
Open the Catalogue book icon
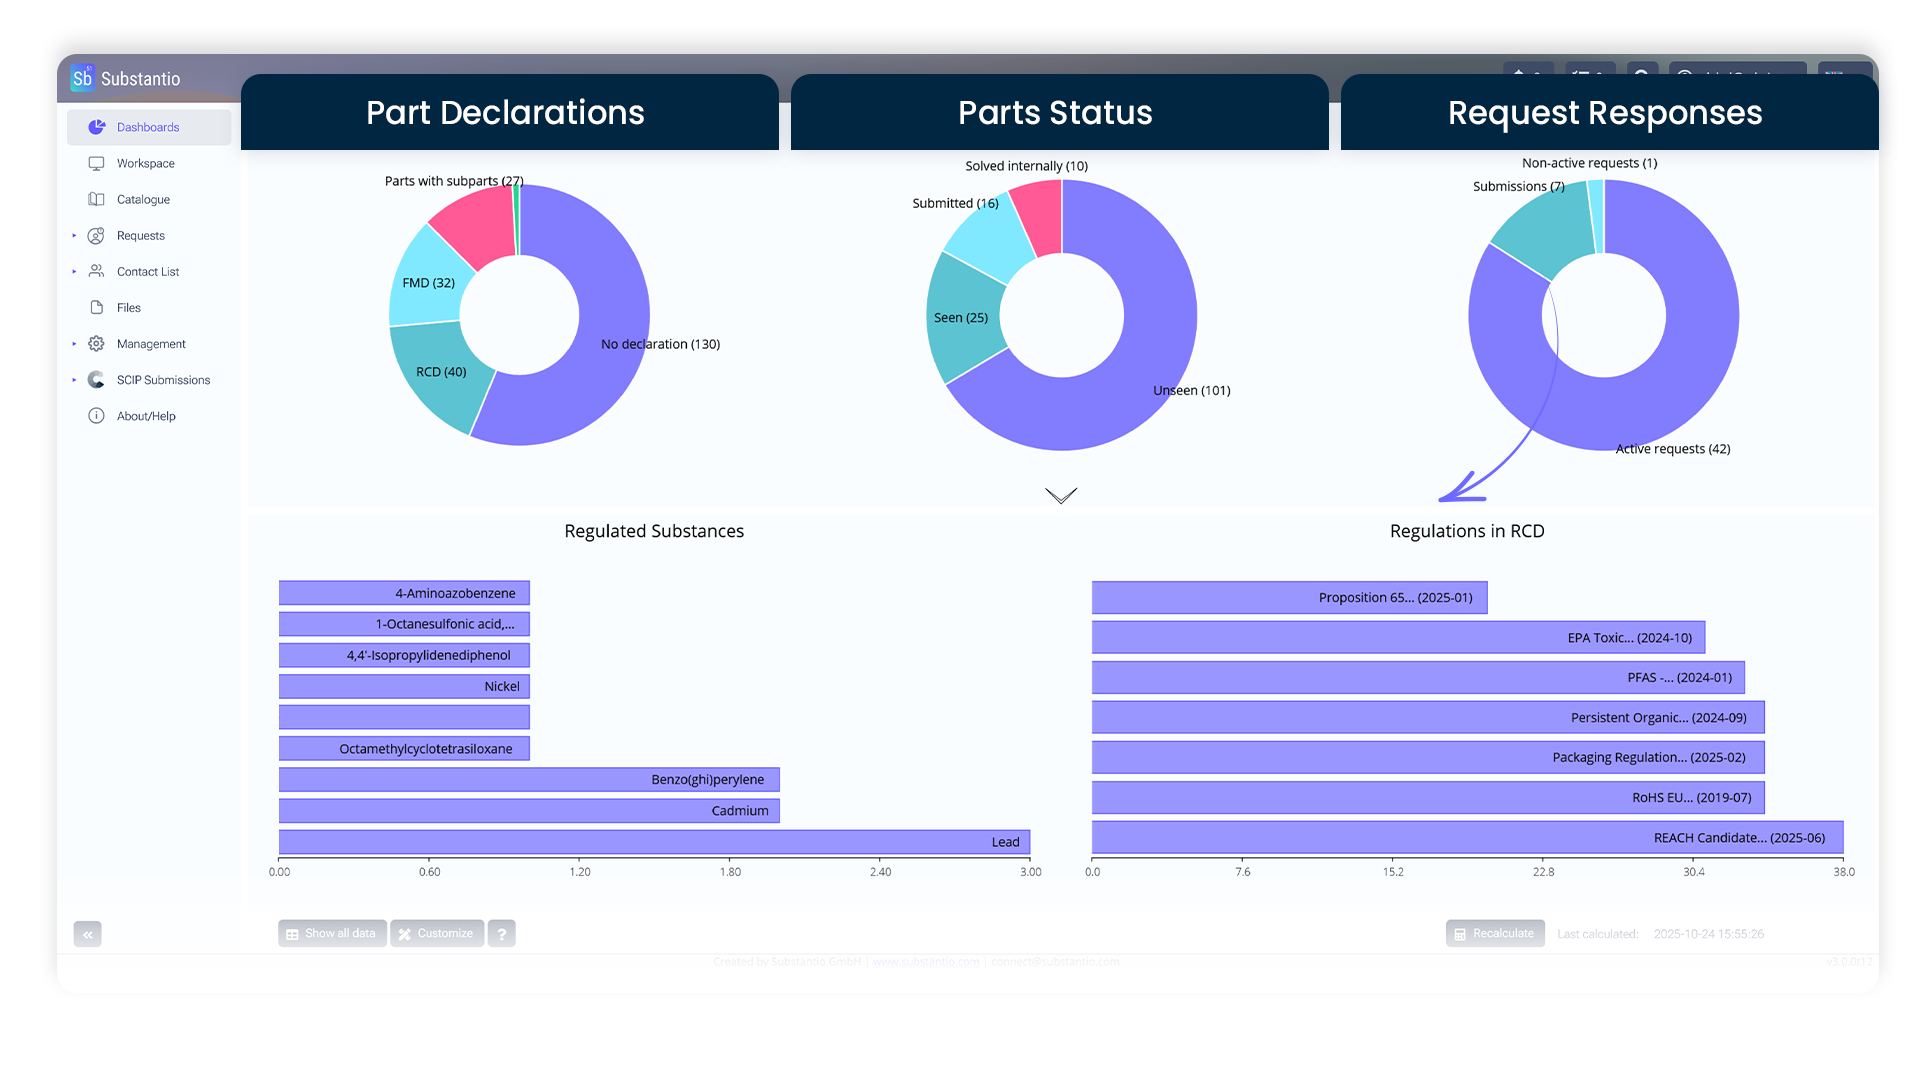tap(96, 199)
